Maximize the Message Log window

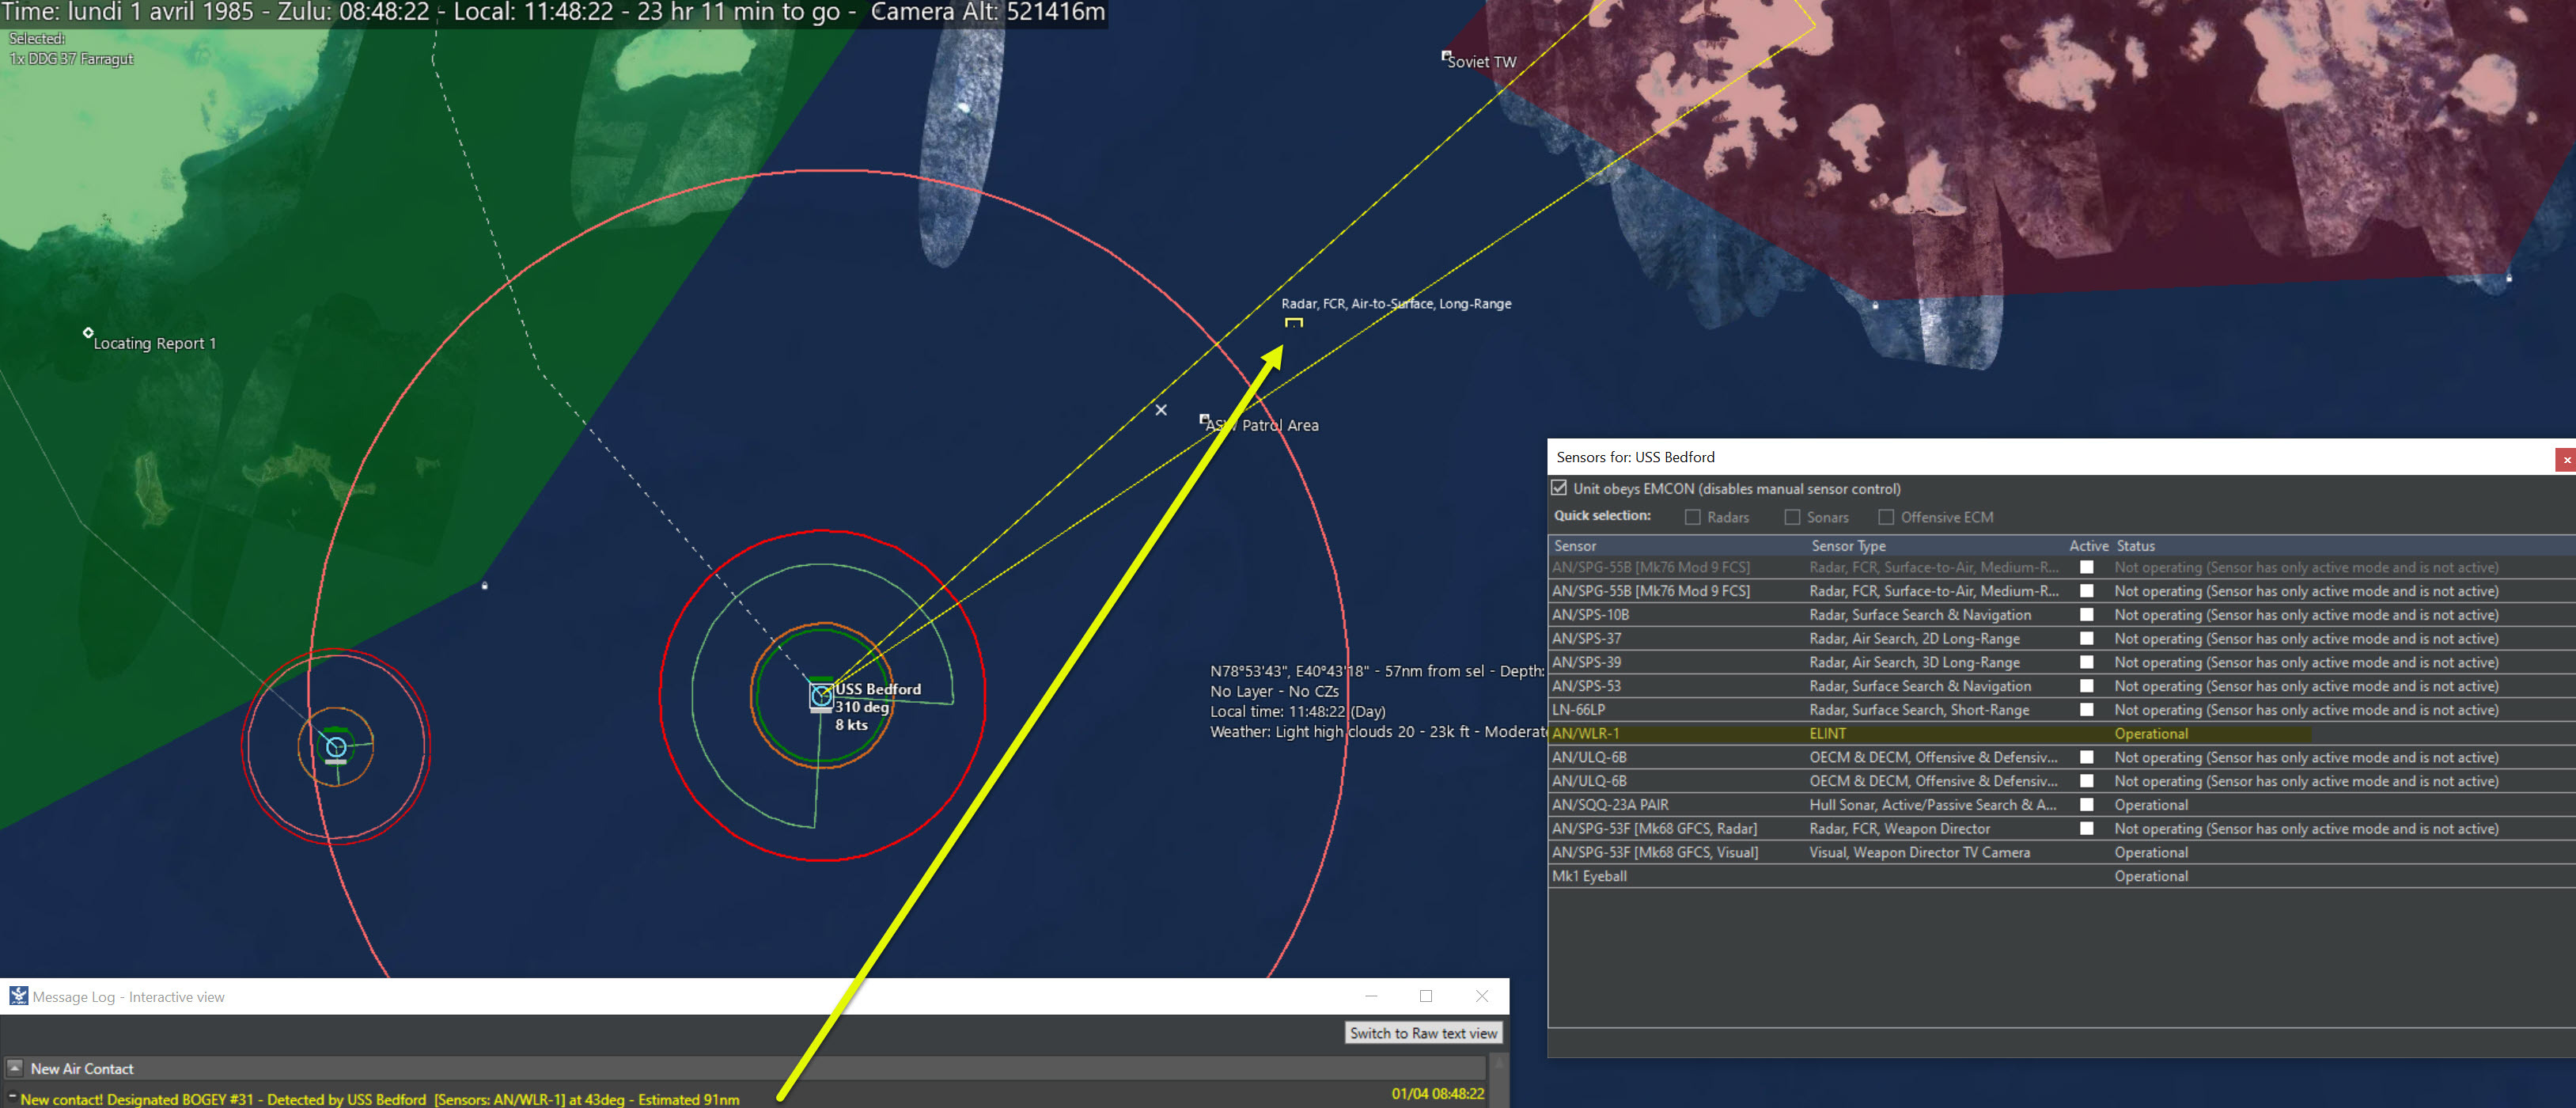(1425, 996)
